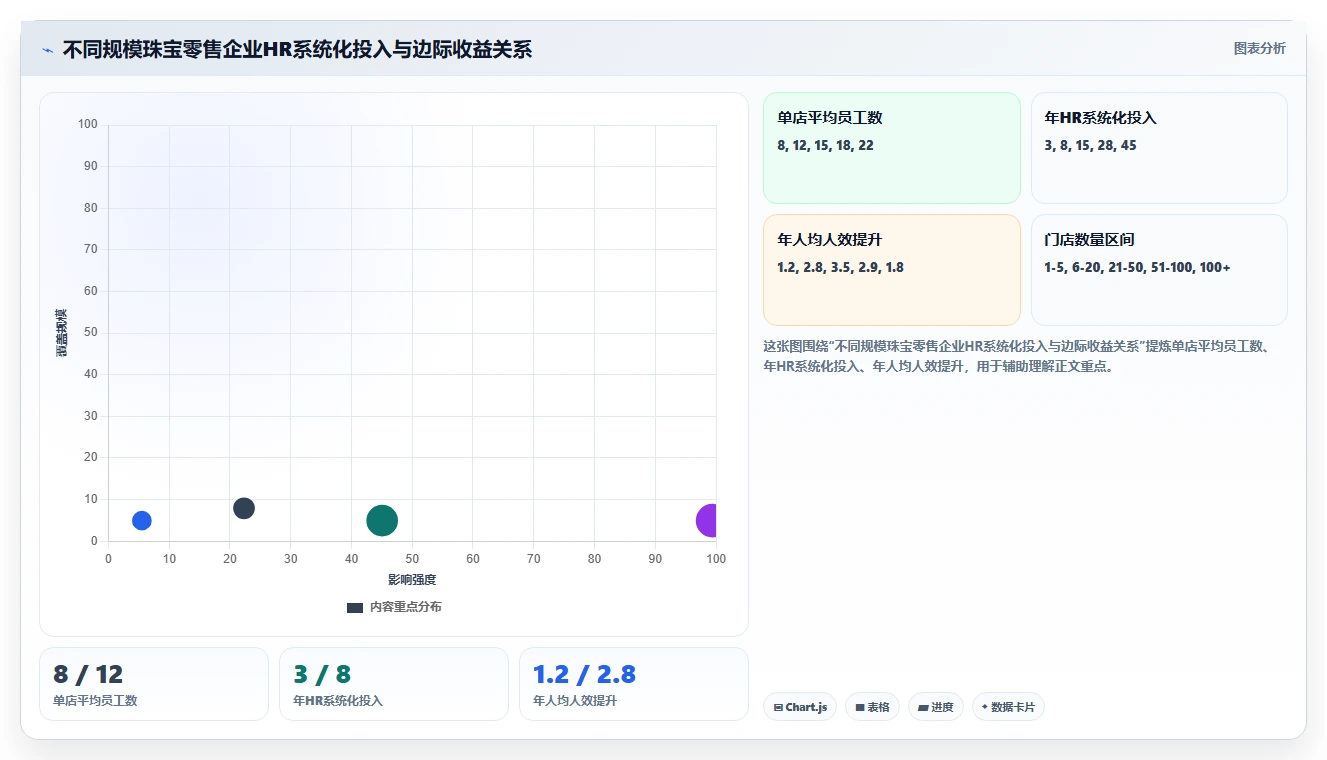Screen dimensions: 1327x760
Task: Click the icon inside the 表格 tag
Action: tap(860, 707)
